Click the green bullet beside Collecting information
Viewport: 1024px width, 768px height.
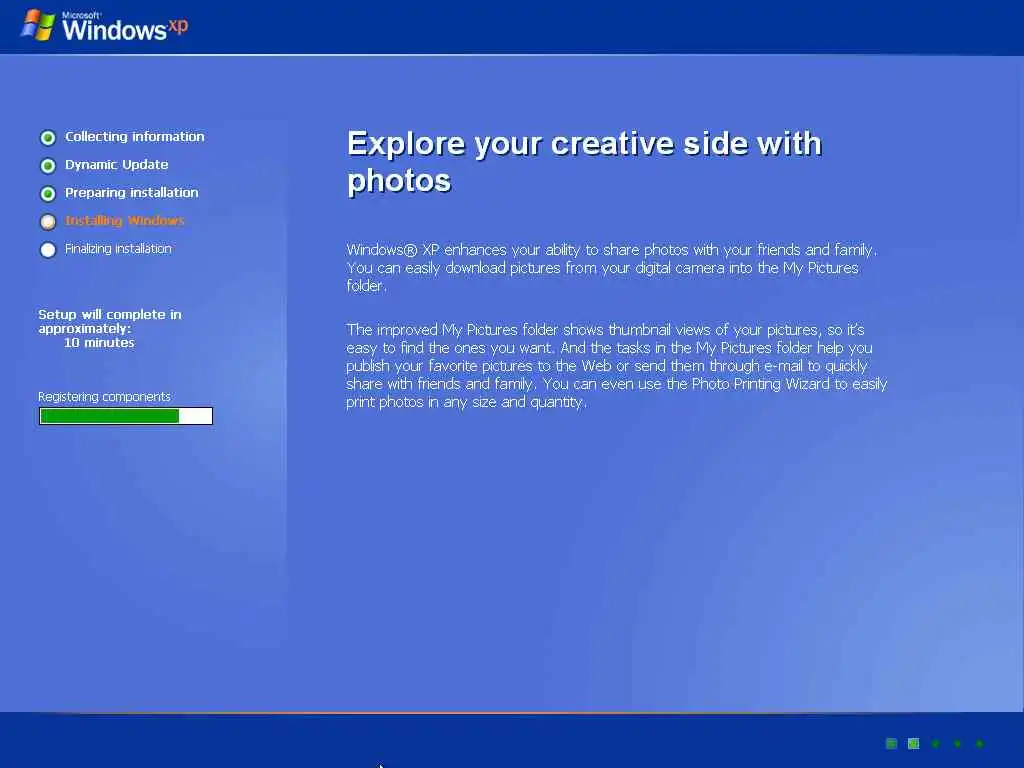48,138
